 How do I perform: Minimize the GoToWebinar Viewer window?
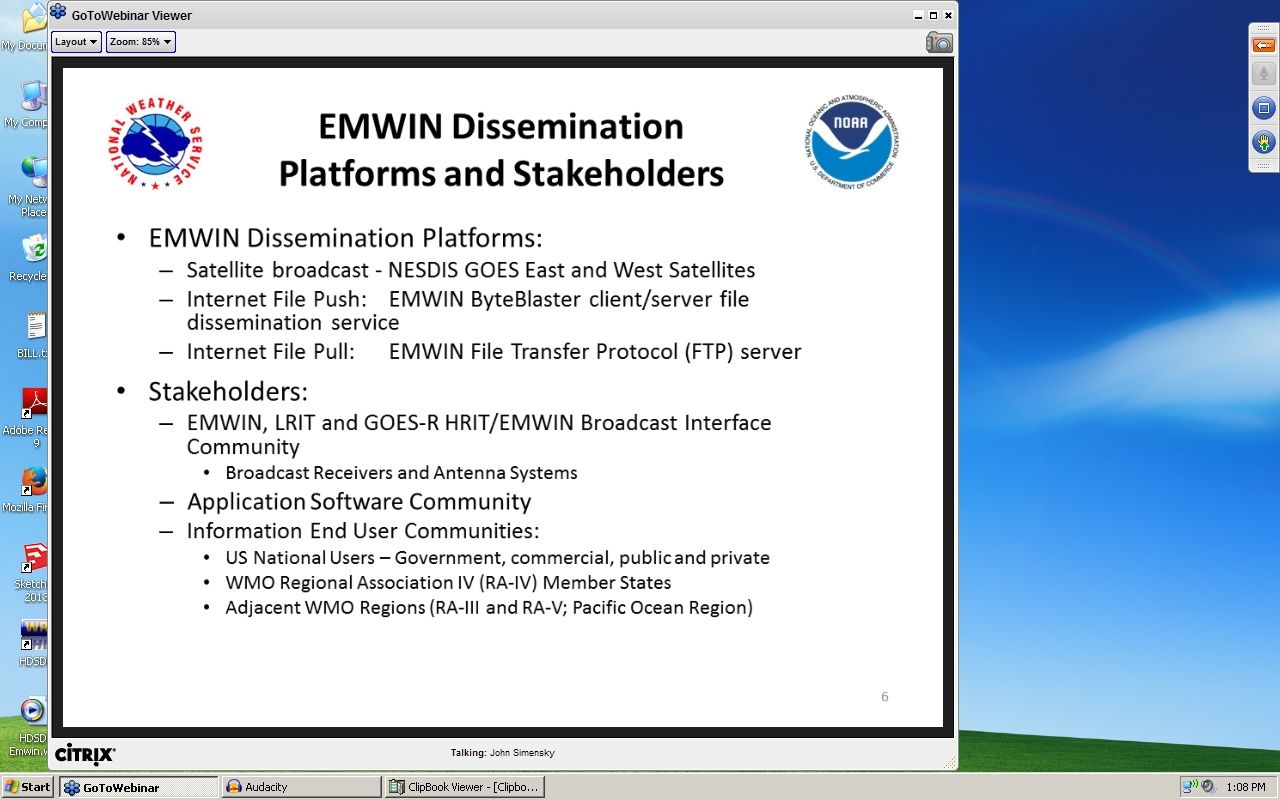coord(918,15)
